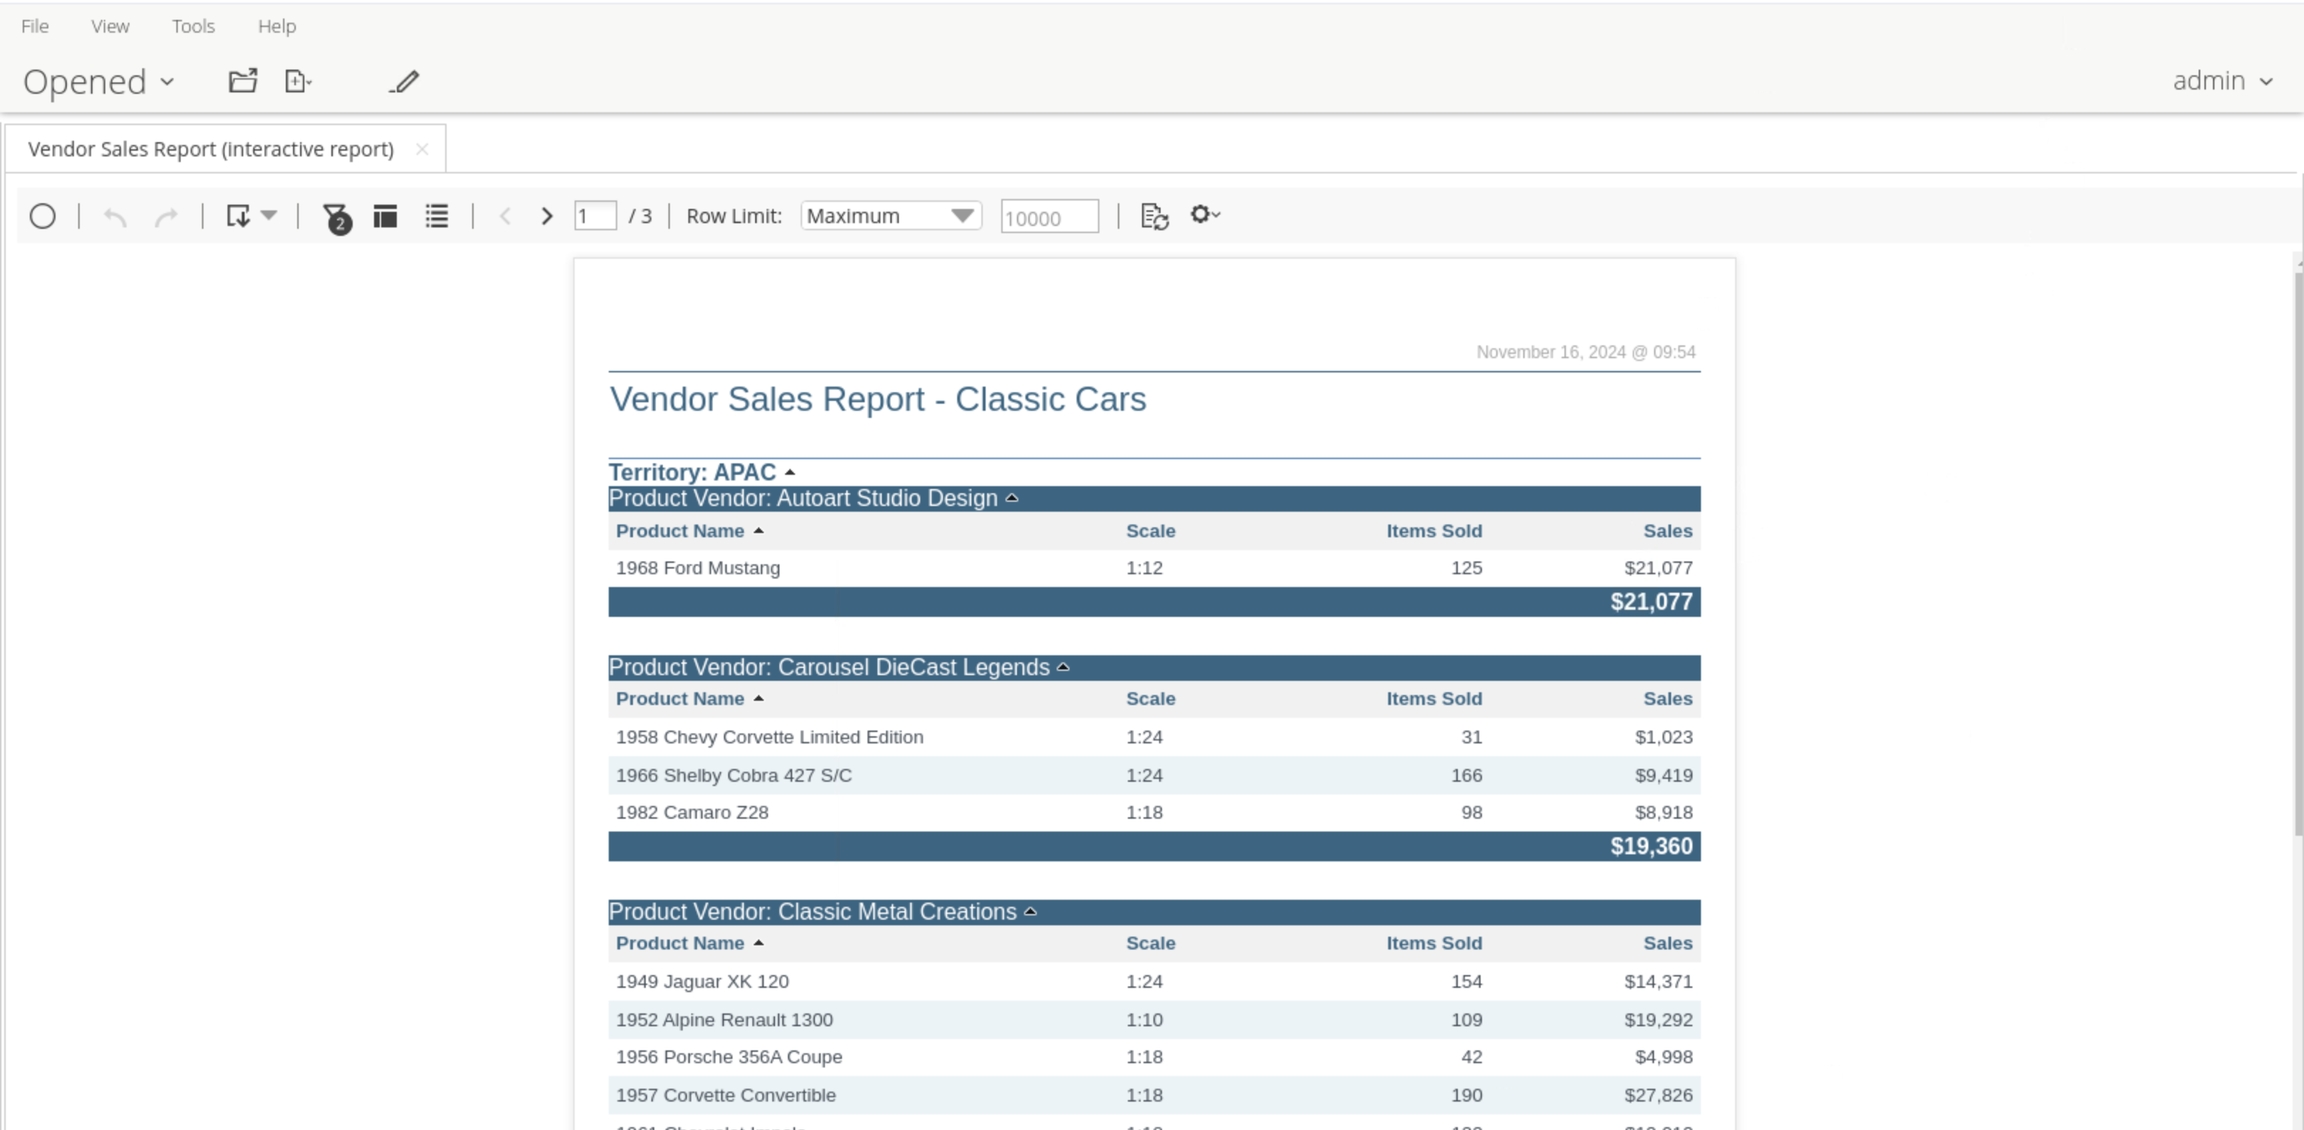This screenshot has height=1130, width=2304.
Task: Go to next report page
Action: [x=546, y=216]
